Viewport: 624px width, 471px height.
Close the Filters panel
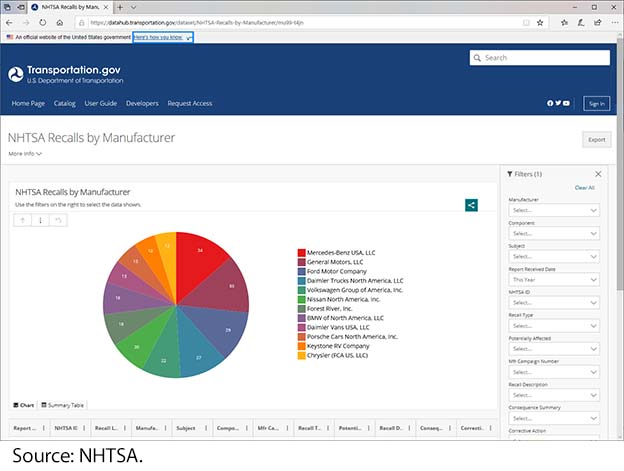598,174
